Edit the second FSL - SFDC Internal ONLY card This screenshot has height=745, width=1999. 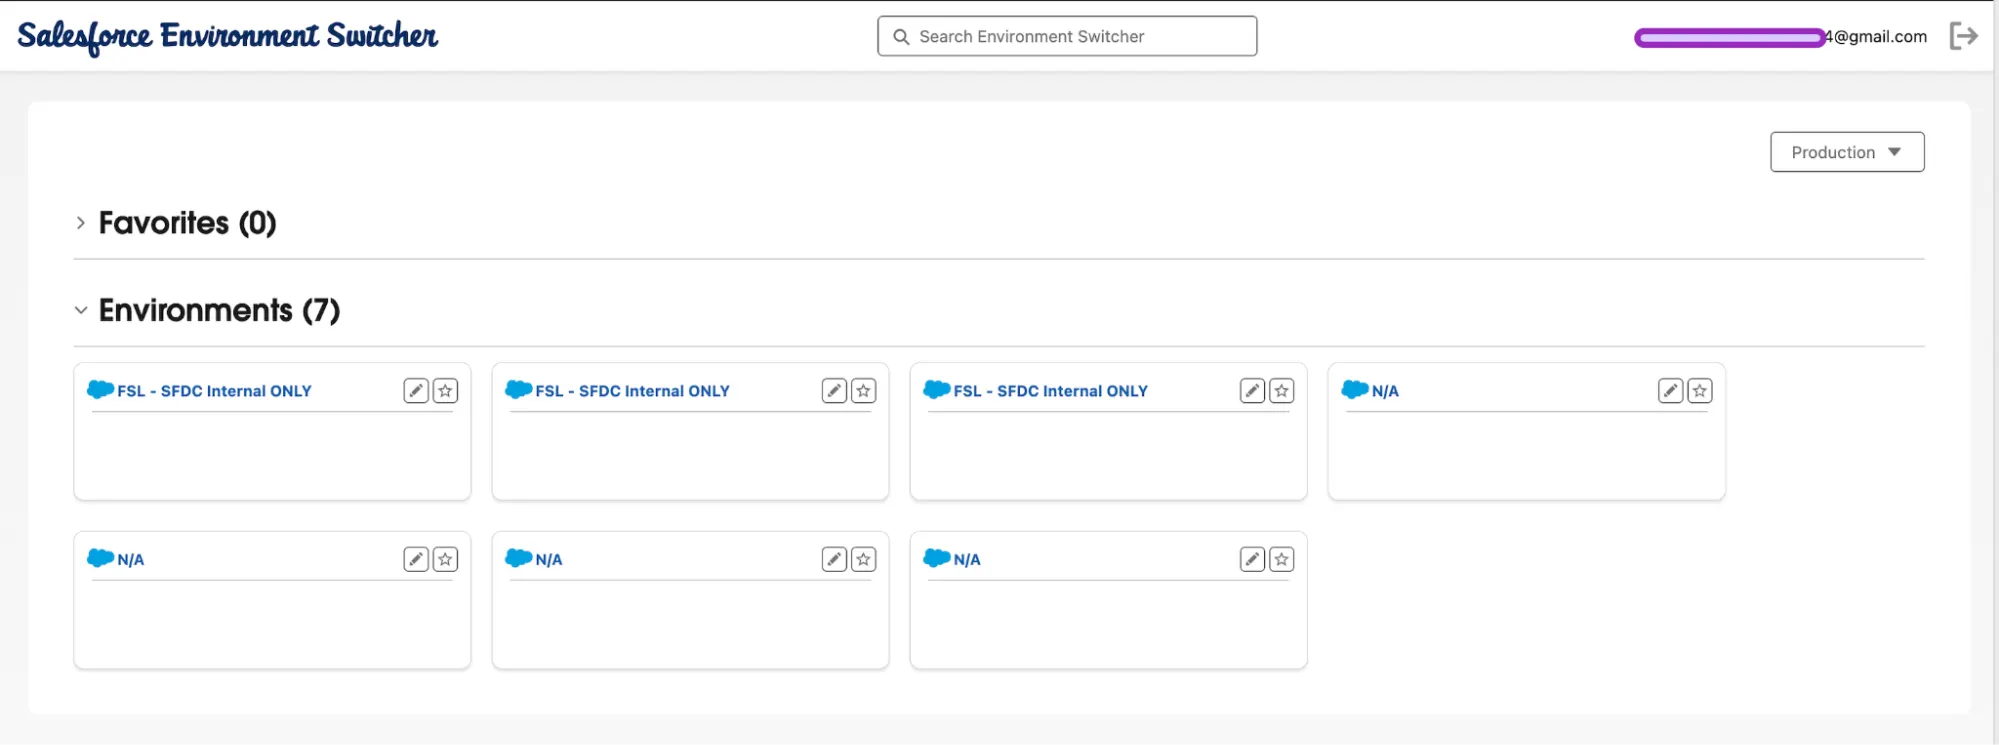[x=834, y=391]
